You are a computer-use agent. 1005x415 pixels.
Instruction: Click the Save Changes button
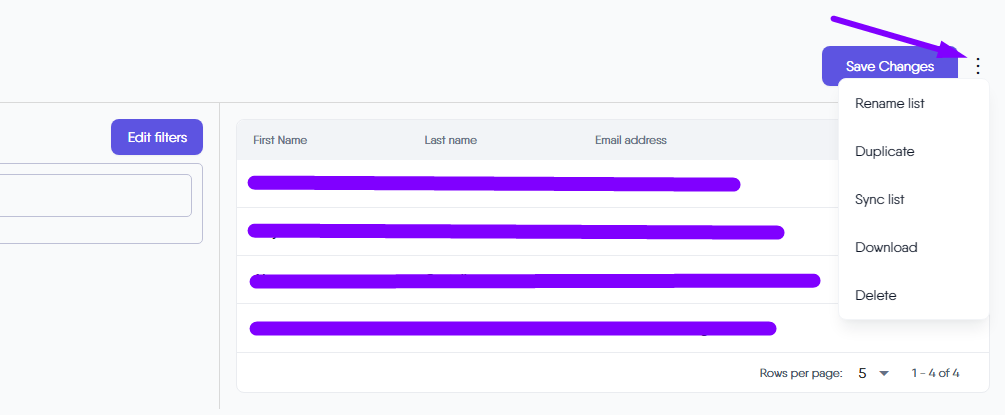pos(889,66)
